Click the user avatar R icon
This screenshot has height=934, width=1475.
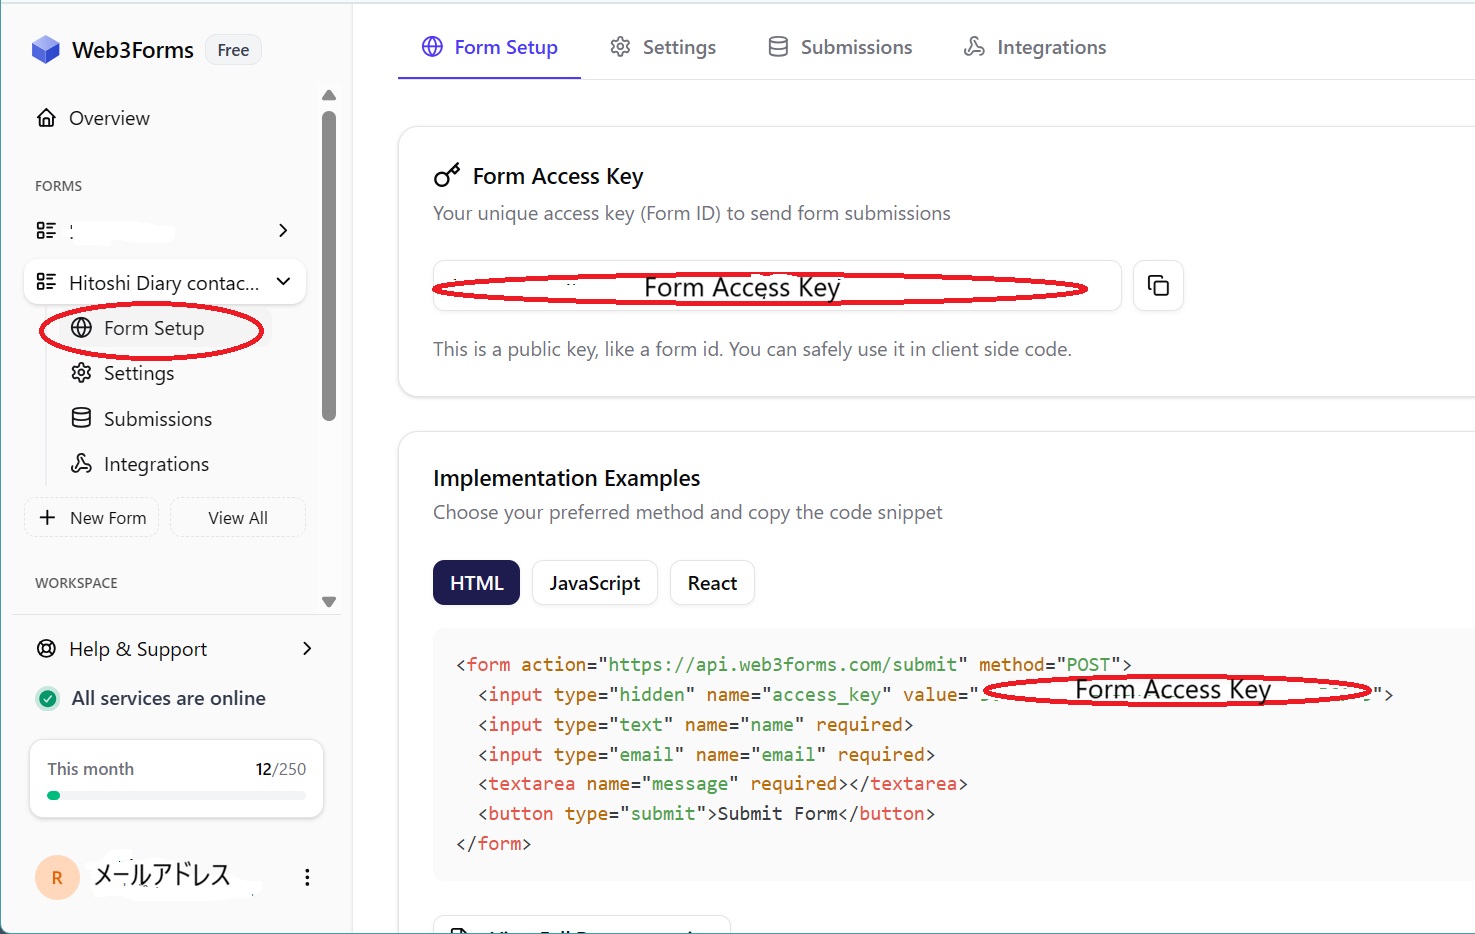pos(57,877)
